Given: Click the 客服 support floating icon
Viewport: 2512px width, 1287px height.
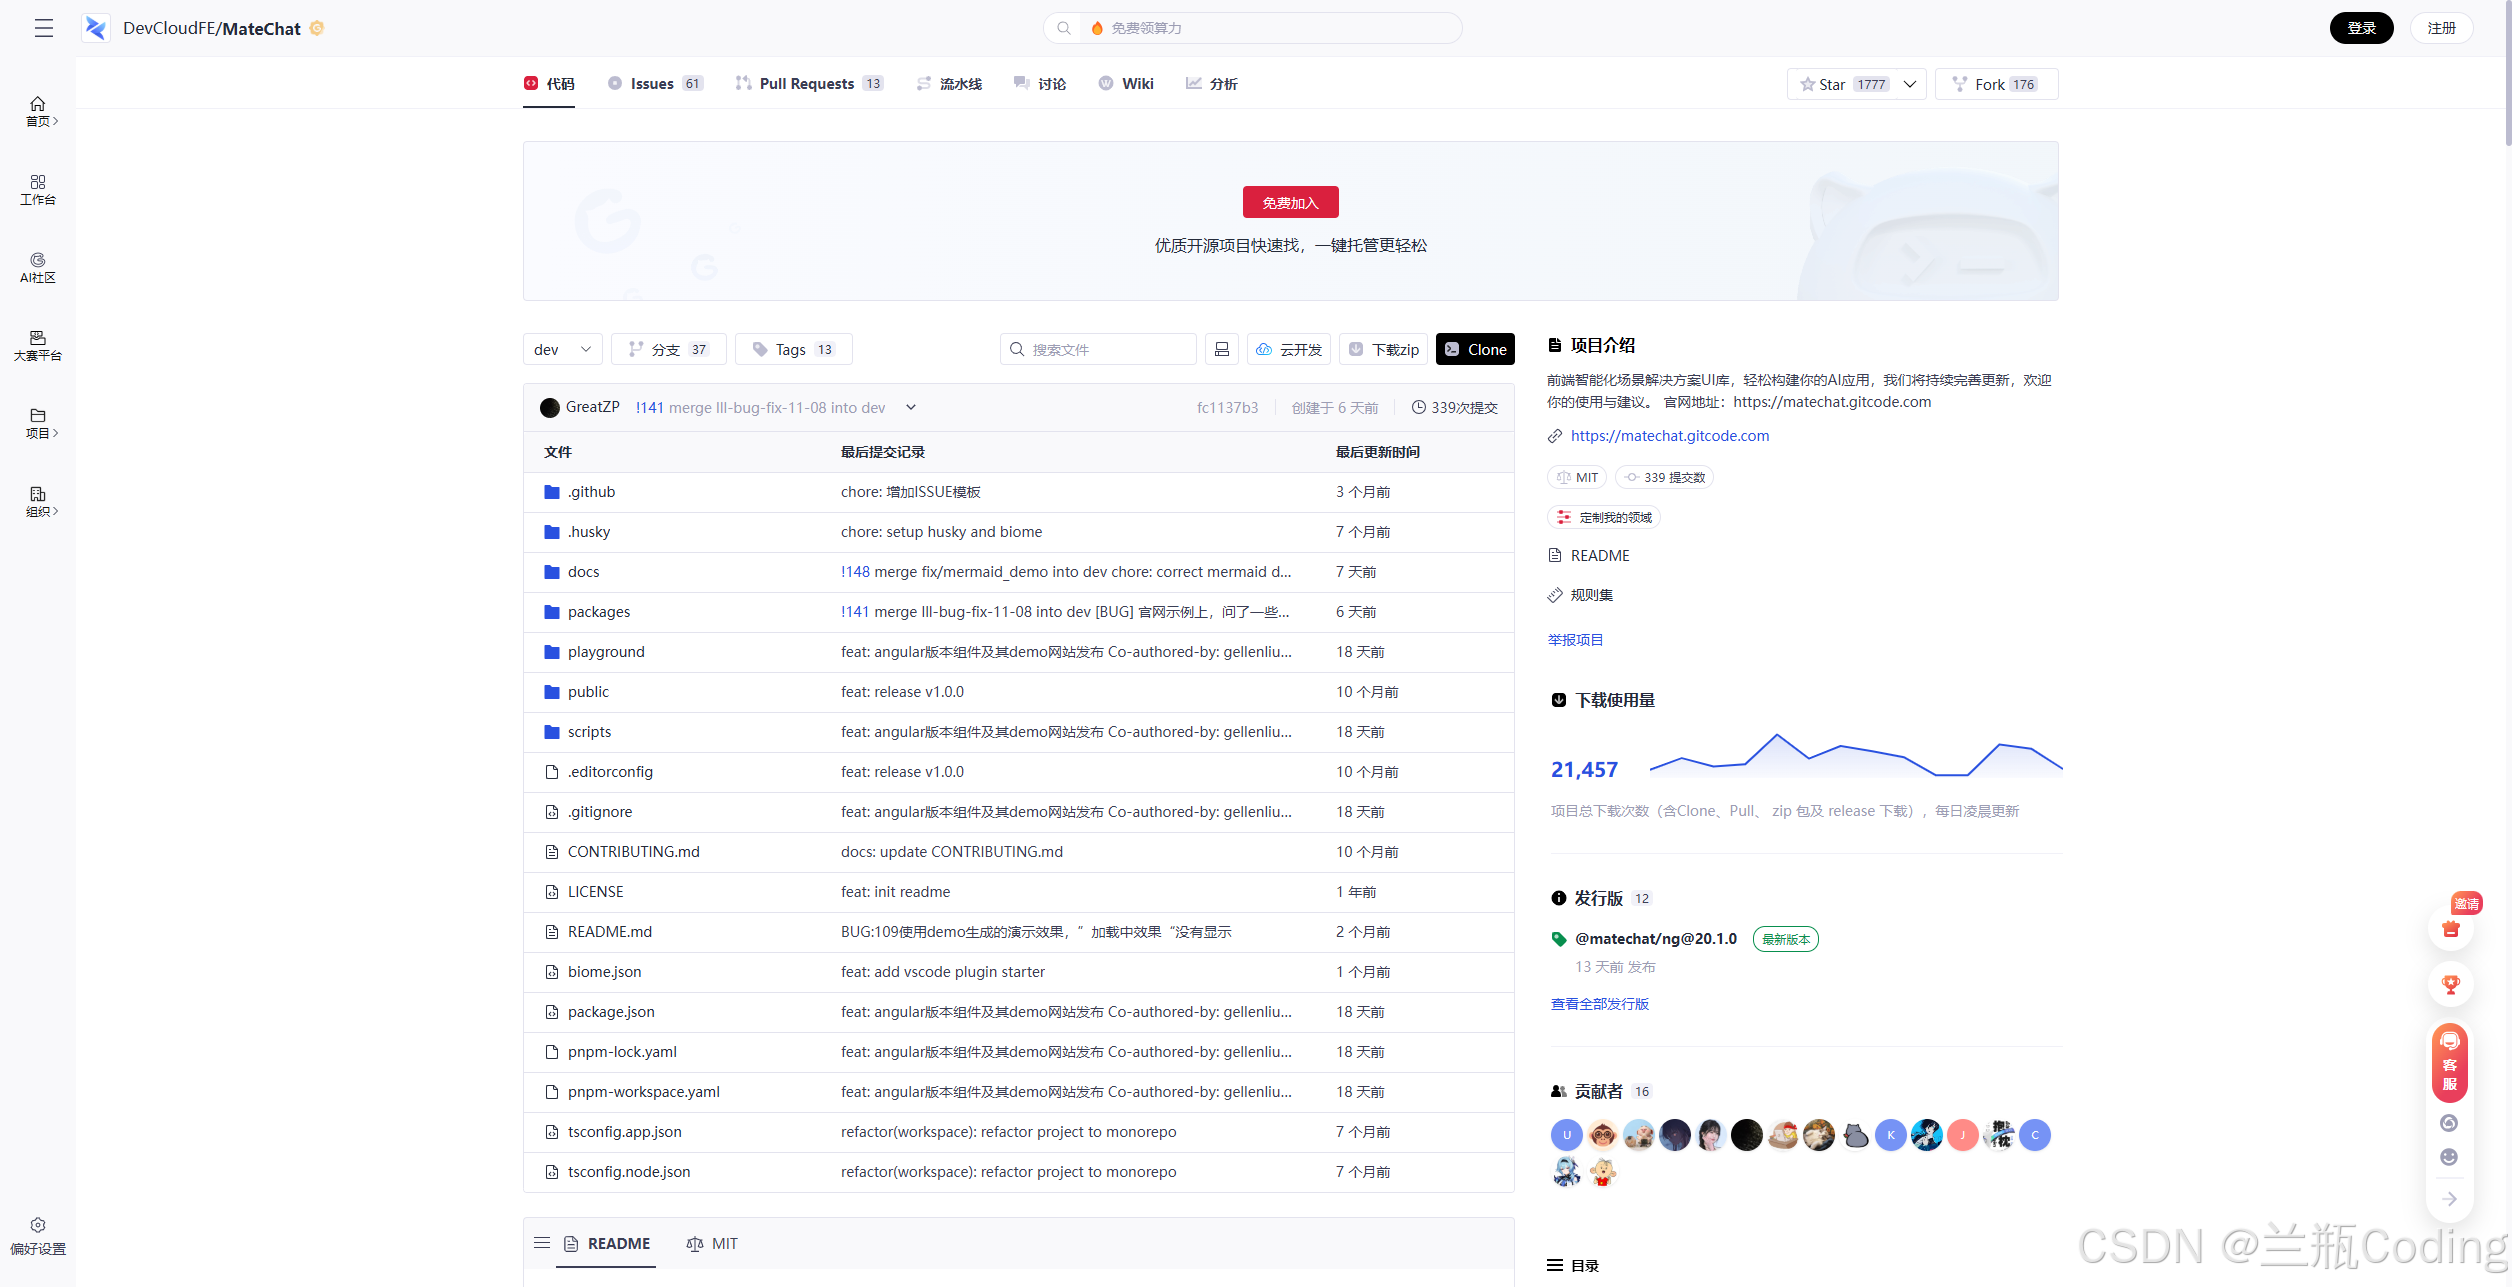Looking at the screenshot, I should tap(2449, 1063).
